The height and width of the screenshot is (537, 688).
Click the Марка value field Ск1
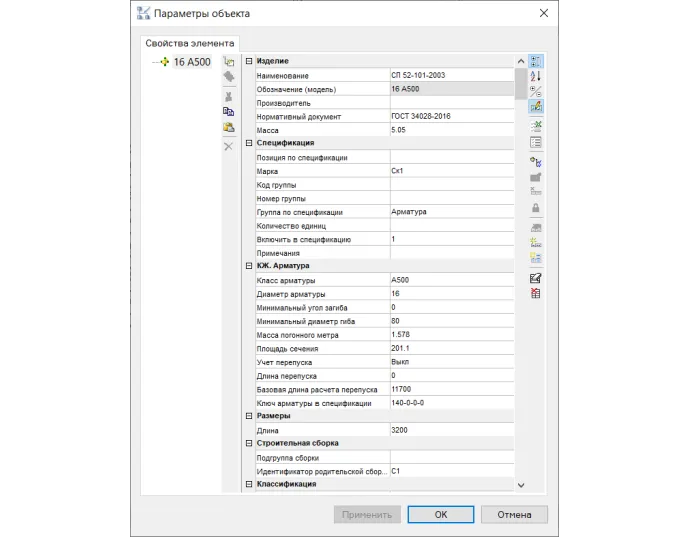click(450, 171)
